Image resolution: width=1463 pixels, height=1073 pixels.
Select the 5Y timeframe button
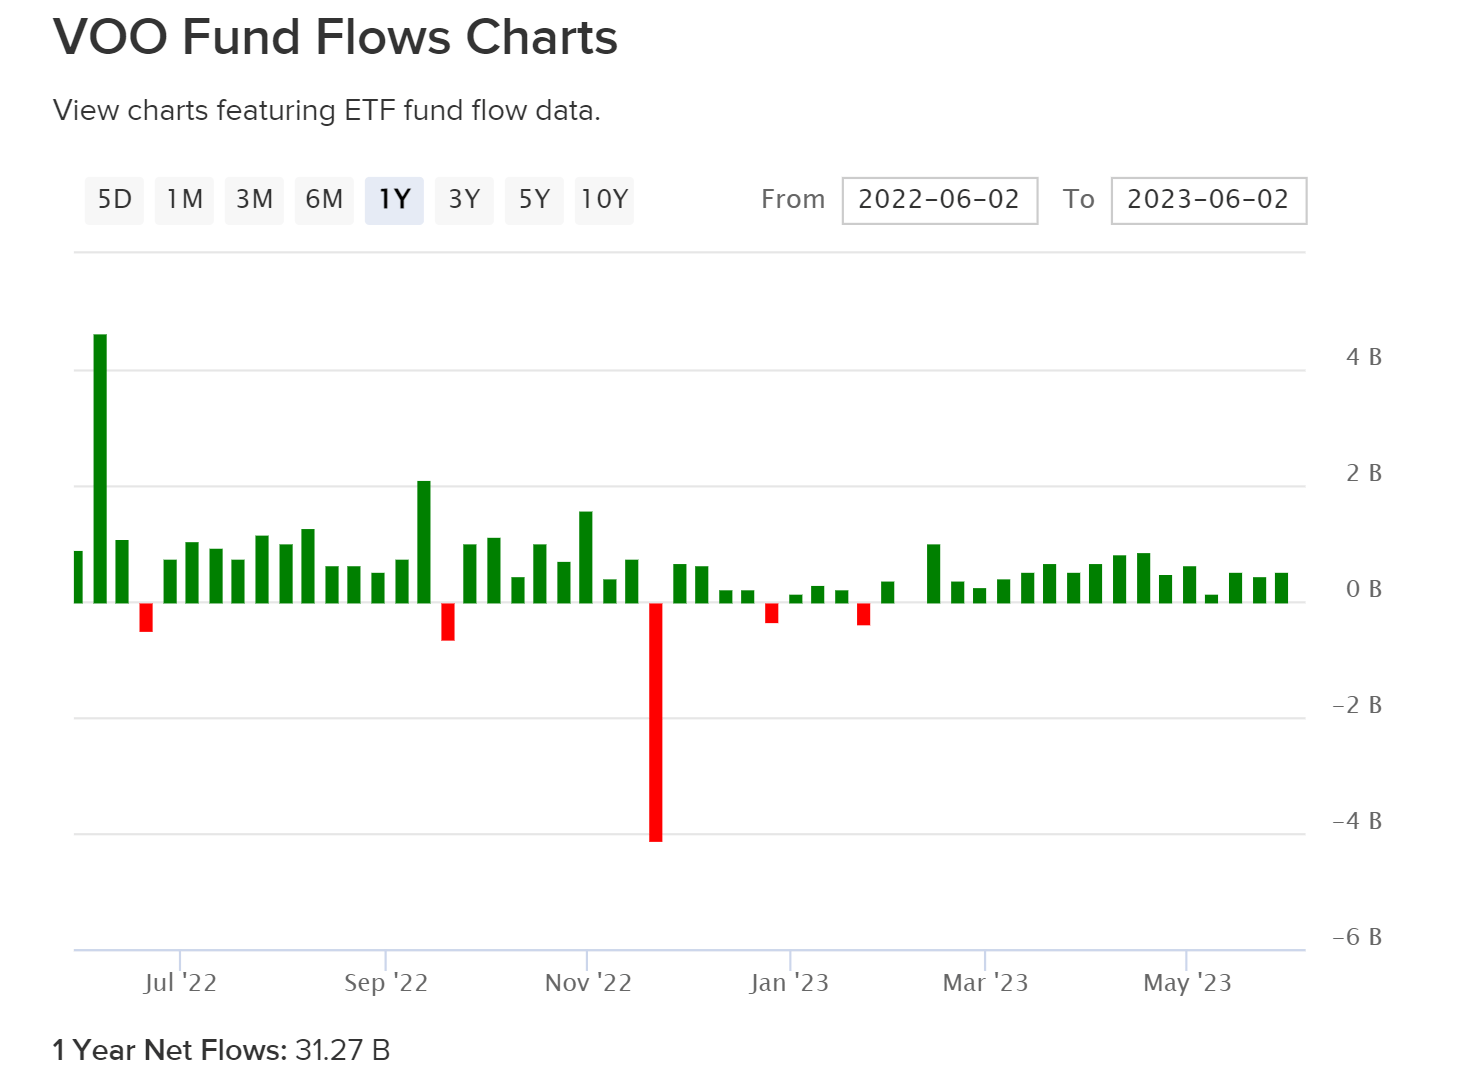point(533,200)
